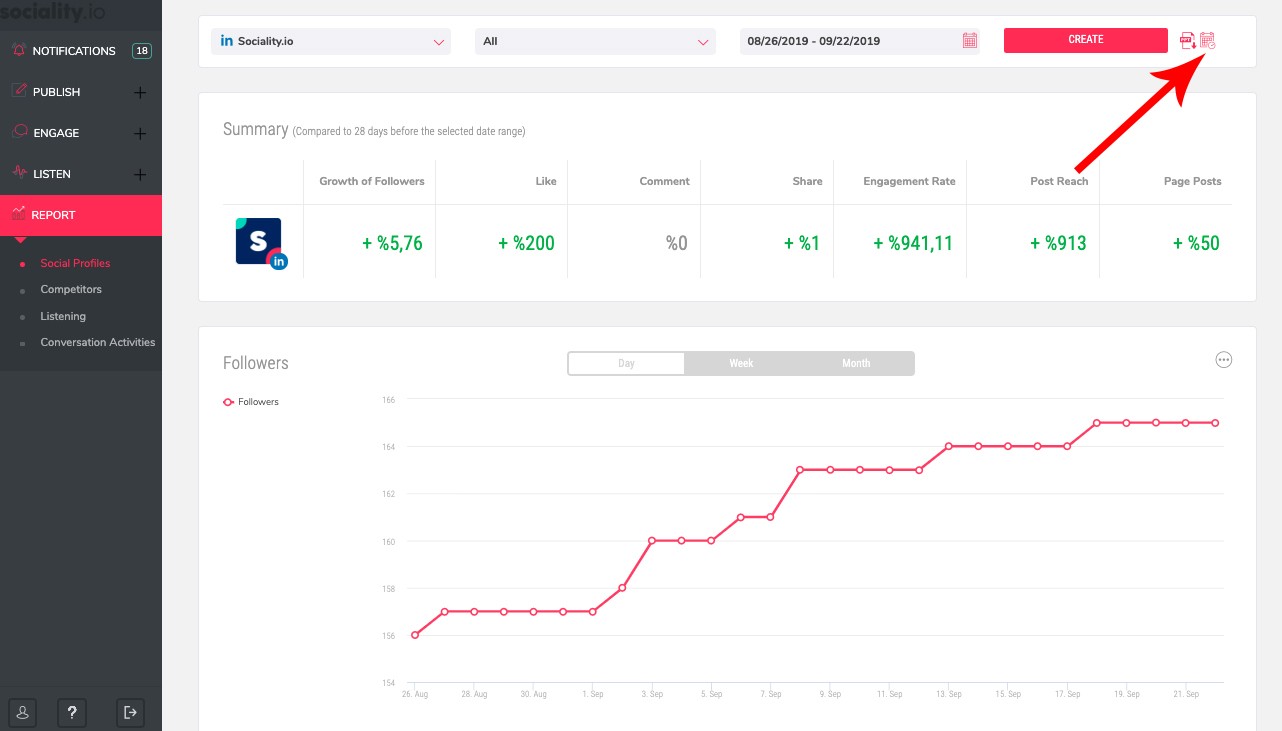Screen dimensions: 1282x731
Task: Open the All filter dropdown
Action: tap(595, 41)
